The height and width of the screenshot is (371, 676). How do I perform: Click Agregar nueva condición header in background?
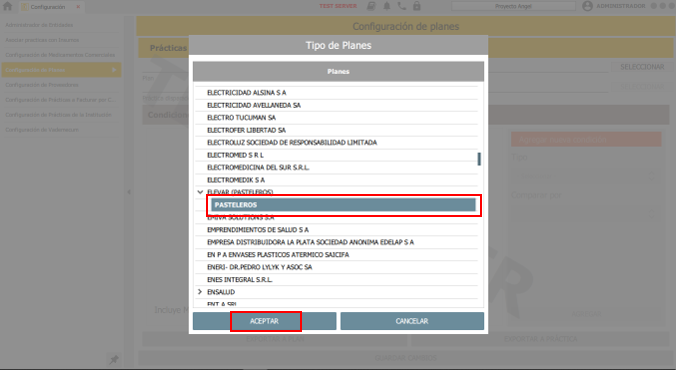(586, 140)
